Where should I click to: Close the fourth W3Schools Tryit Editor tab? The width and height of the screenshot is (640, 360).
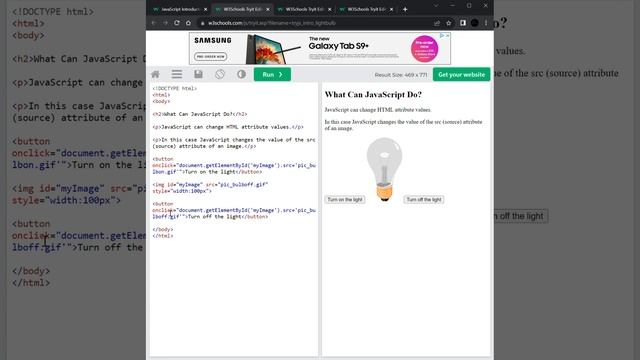tap(391, 9)
